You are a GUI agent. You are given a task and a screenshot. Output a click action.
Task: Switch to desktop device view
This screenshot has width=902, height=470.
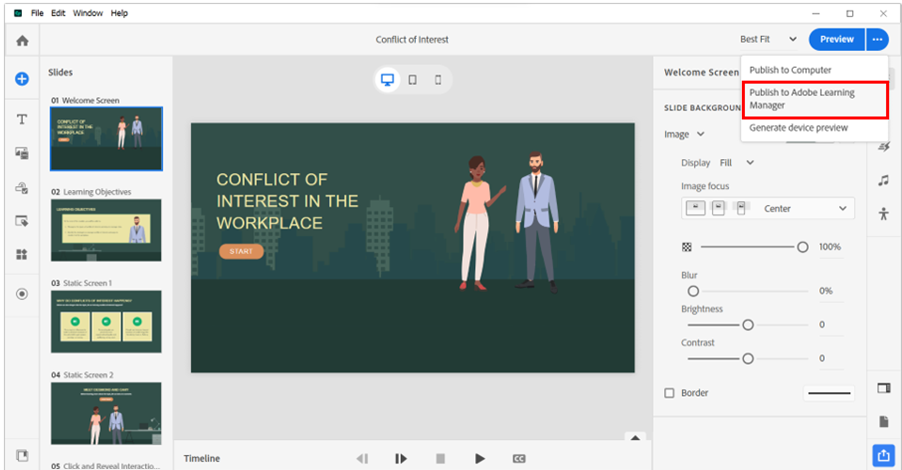[387, 80]
